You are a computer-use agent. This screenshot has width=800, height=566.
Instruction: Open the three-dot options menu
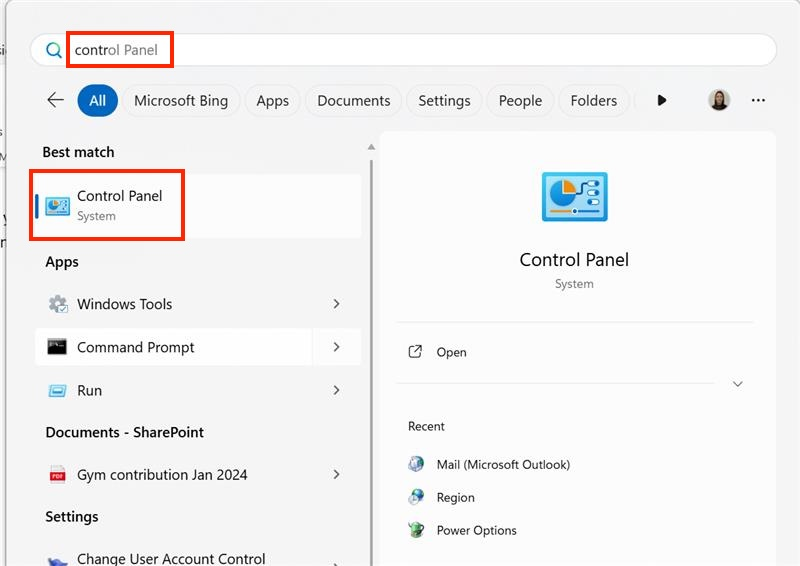[758, 100]
